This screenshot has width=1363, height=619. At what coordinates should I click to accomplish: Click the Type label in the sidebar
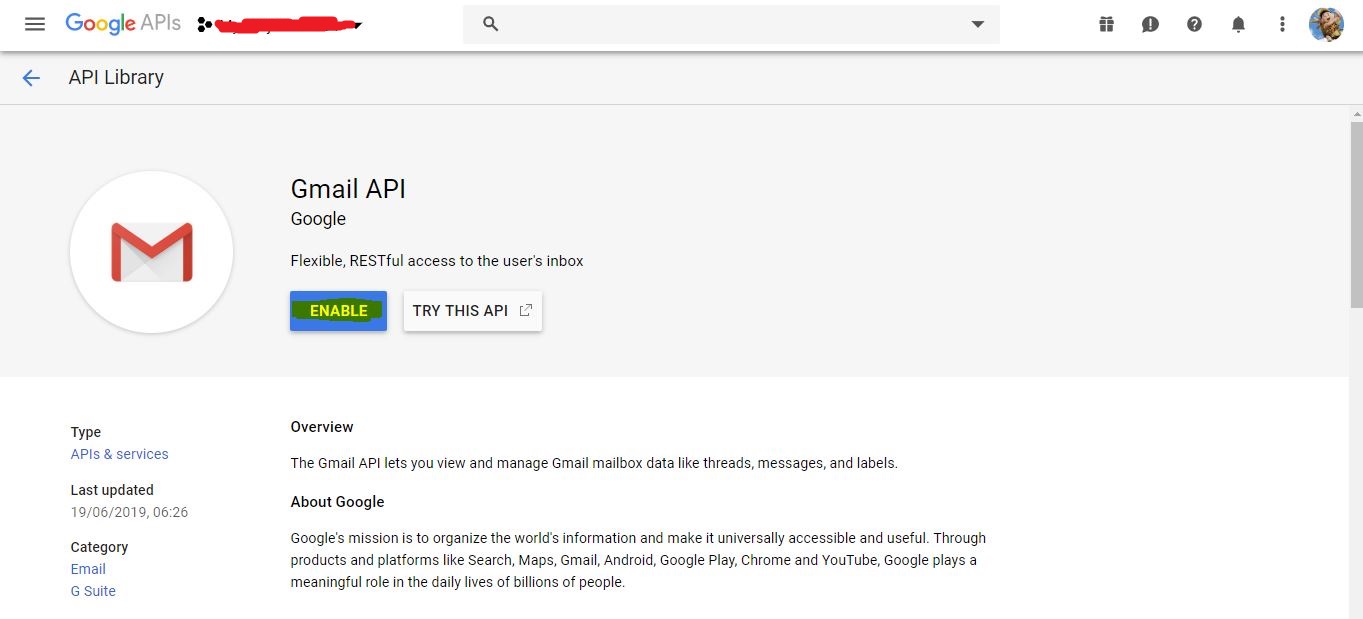[x=85, y=432]
